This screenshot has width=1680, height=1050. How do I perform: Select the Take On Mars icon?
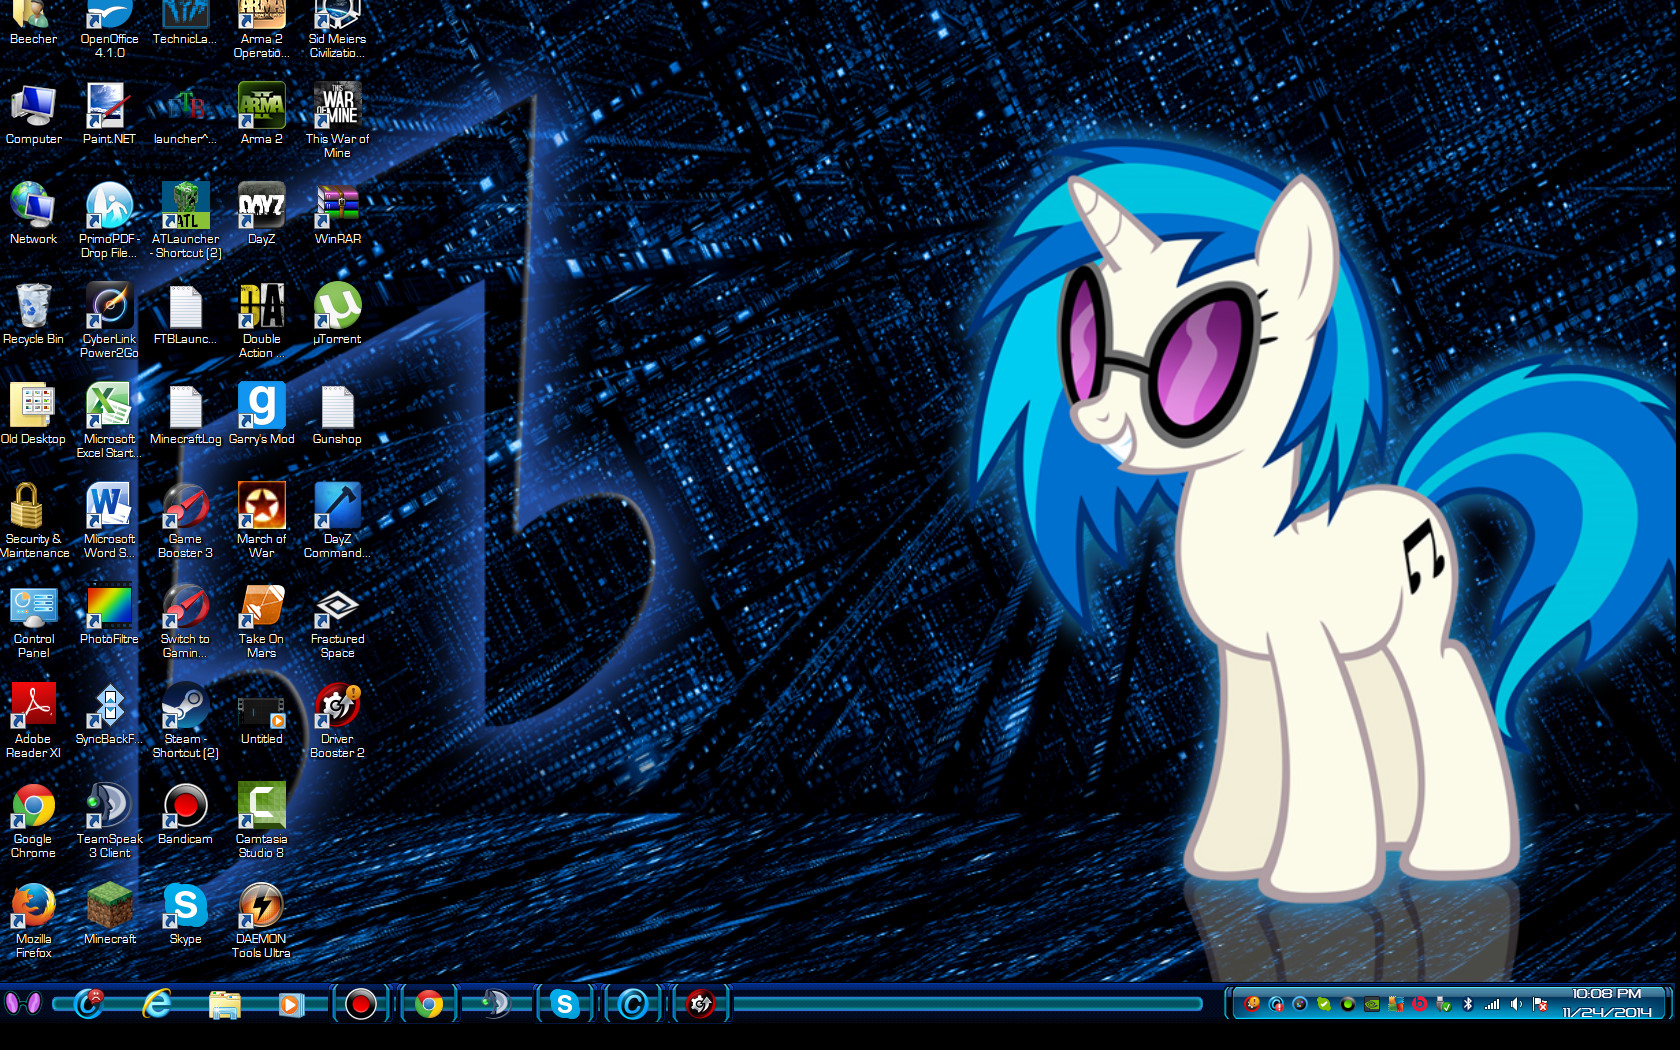point(261,620)
